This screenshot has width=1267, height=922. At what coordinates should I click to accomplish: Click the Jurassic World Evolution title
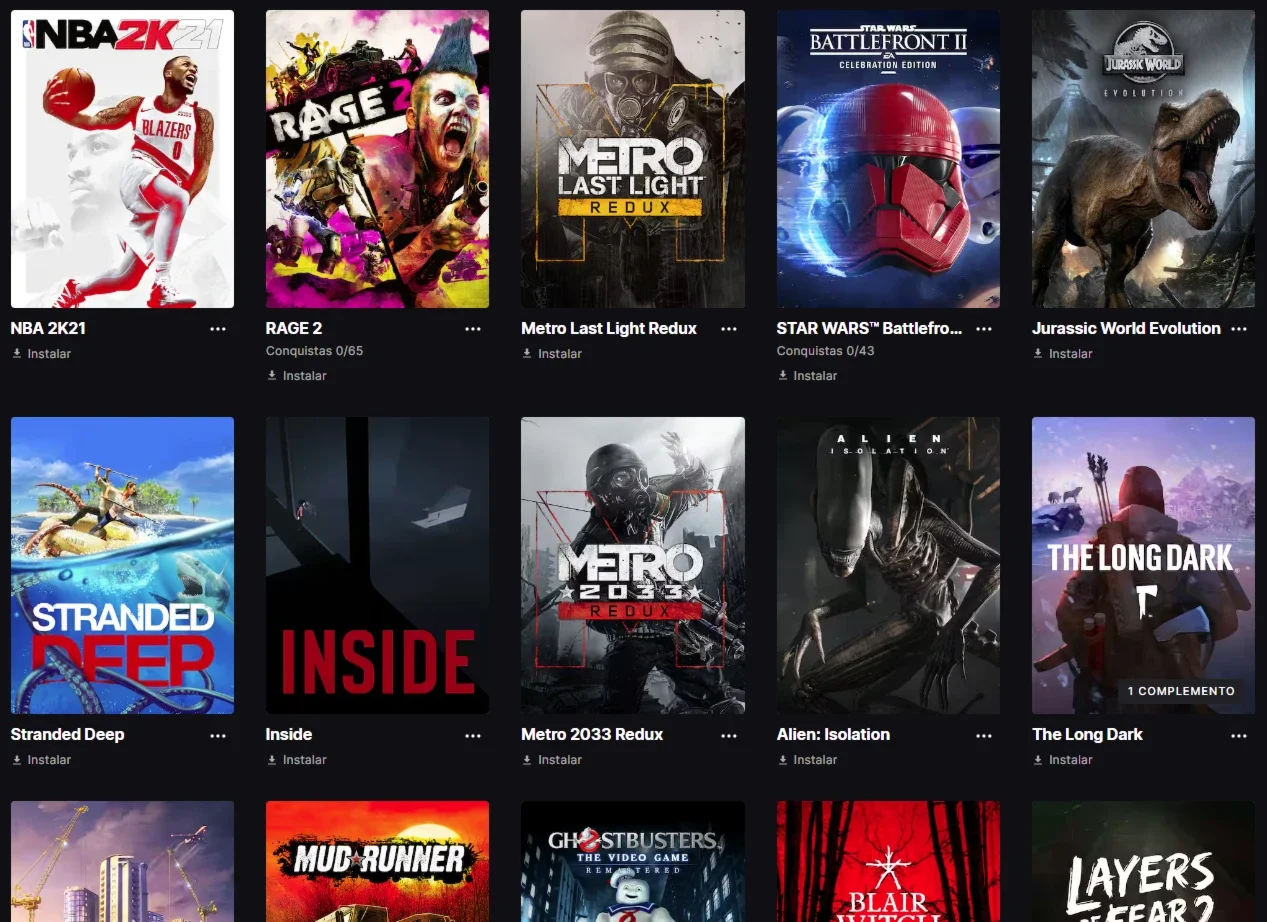[x=1126, y=328]
